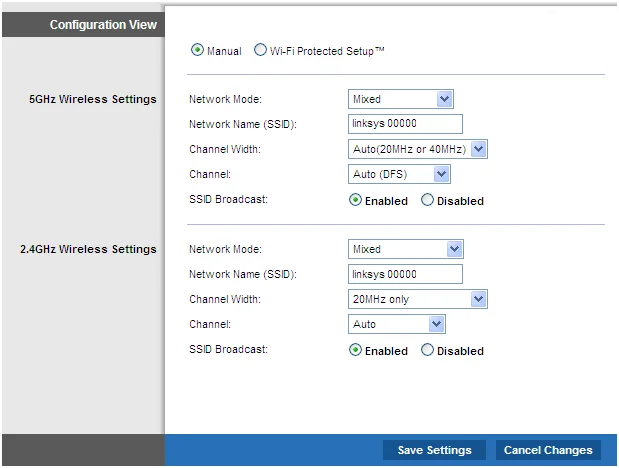Enable SSID Broadcast for 2.4GHz
The image size is (619, 468).
(x=355, y=350)
